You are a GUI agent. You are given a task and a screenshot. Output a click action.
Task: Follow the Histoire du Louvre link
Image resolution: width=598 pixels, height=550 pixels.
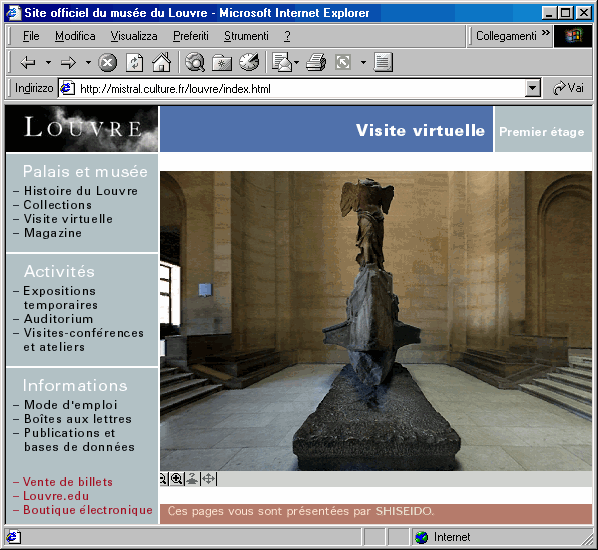point(81,191)
